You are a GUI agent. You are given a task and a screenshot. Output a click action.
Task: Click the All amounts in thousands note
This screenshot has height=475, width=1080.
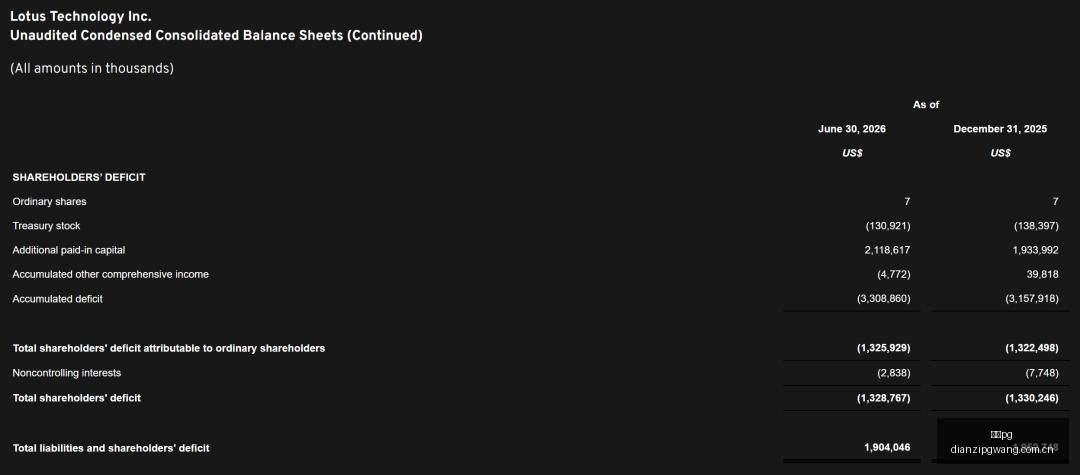(x=92, y=69)
